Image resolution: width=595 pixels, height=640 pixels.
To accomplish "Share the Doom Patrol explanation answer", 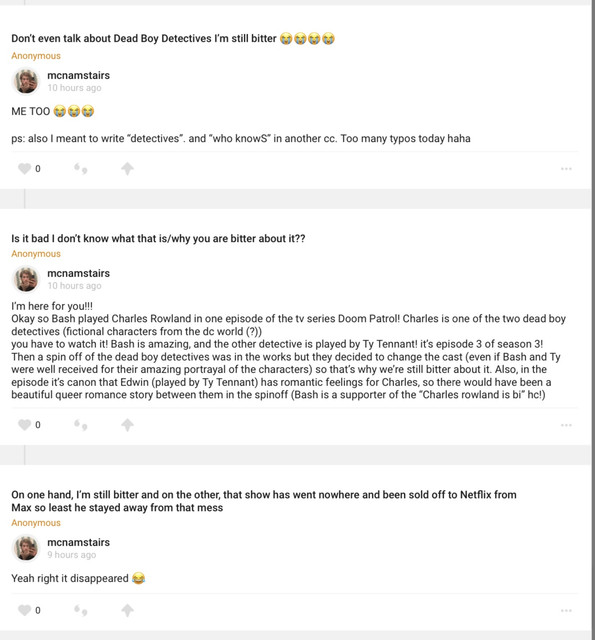I will click(127, 424).
